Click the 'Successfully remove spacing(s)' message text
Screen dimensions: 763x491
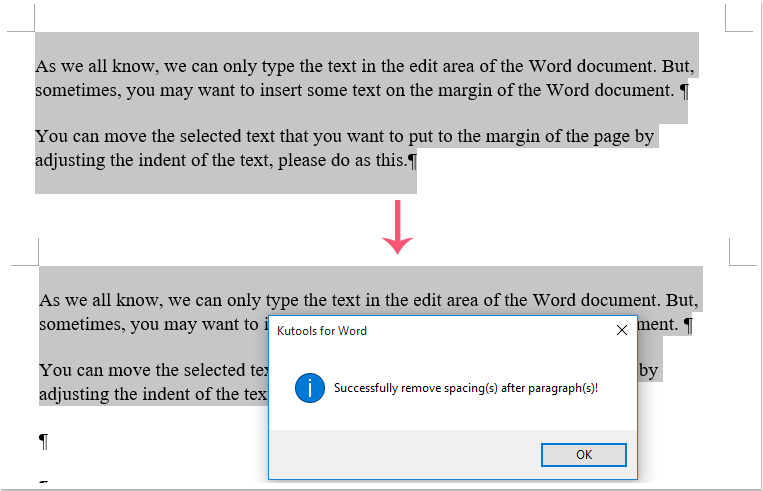point(466,387)
